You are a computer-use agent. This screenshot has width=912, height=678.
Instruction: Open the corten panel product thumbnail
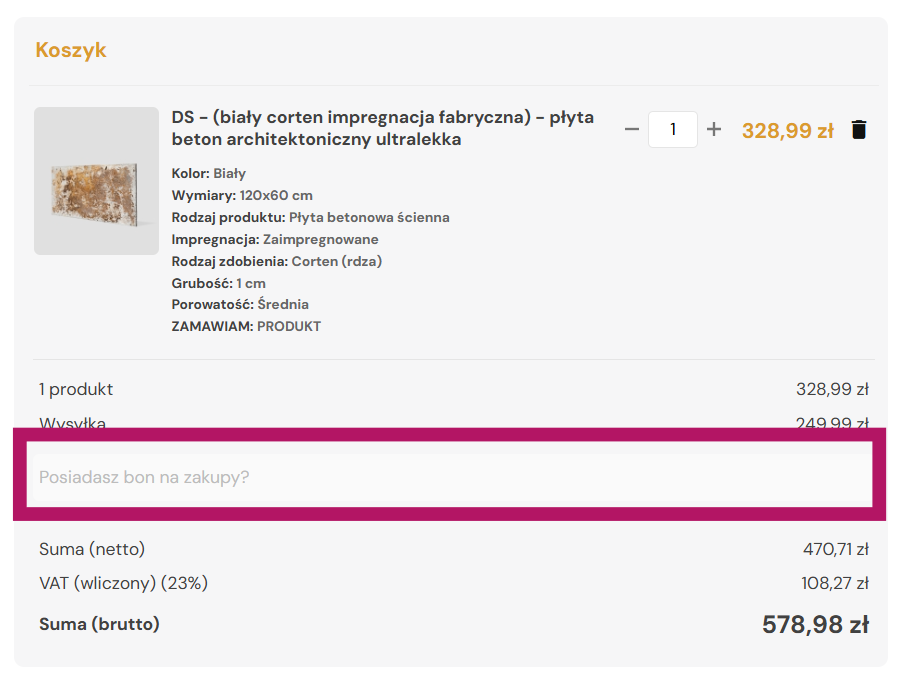click(x=97, y=181)
